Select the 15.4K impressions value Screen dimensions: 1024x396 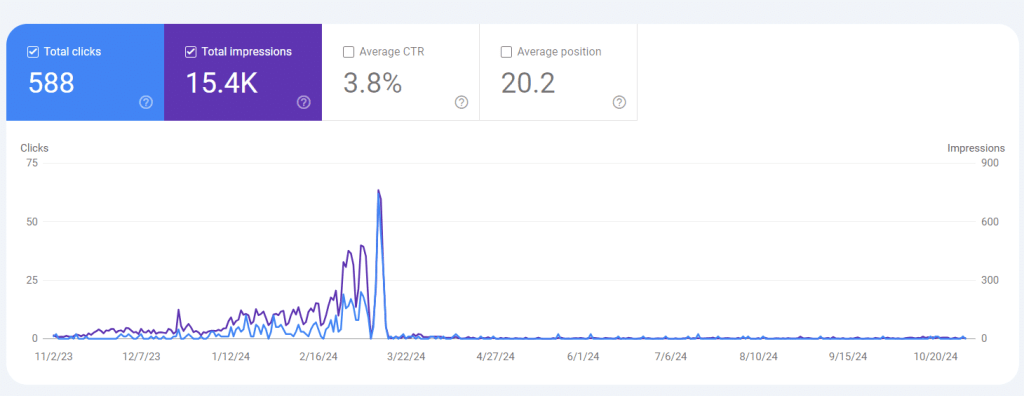click(222, 83)
